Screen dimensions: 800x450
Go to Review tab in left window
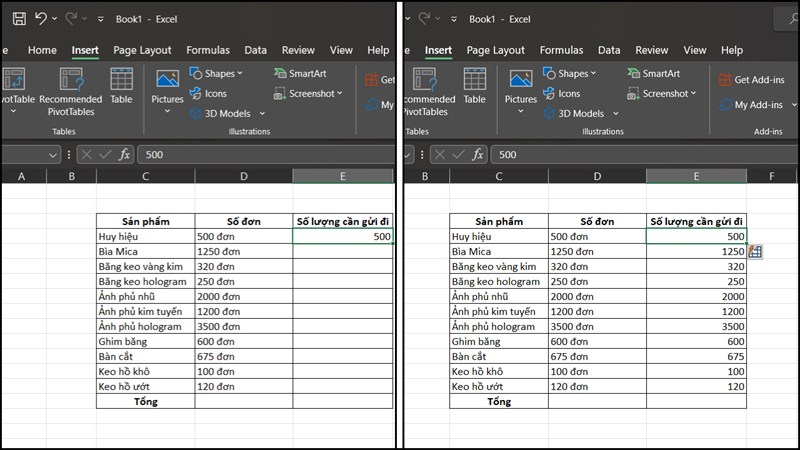click(298, 50)
